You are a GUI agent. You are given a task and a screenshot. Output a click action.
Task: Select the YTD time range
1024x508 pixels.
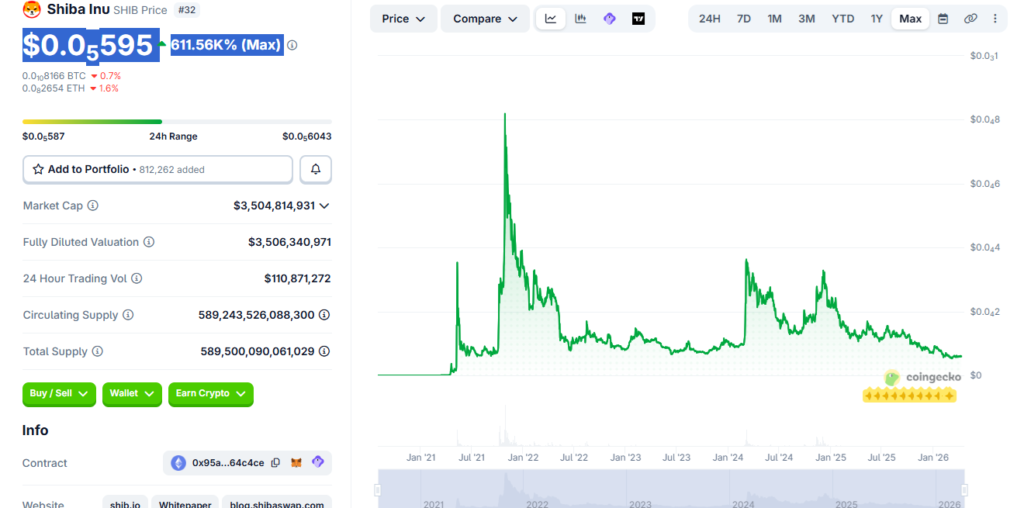pos(843,19)
